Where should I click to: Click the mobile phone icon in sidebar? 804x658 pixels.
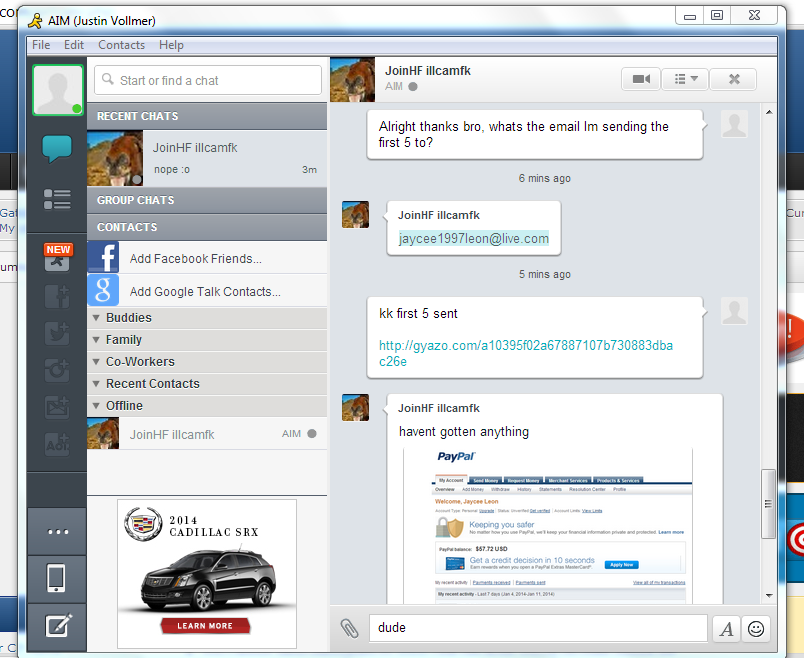[57, 579]
